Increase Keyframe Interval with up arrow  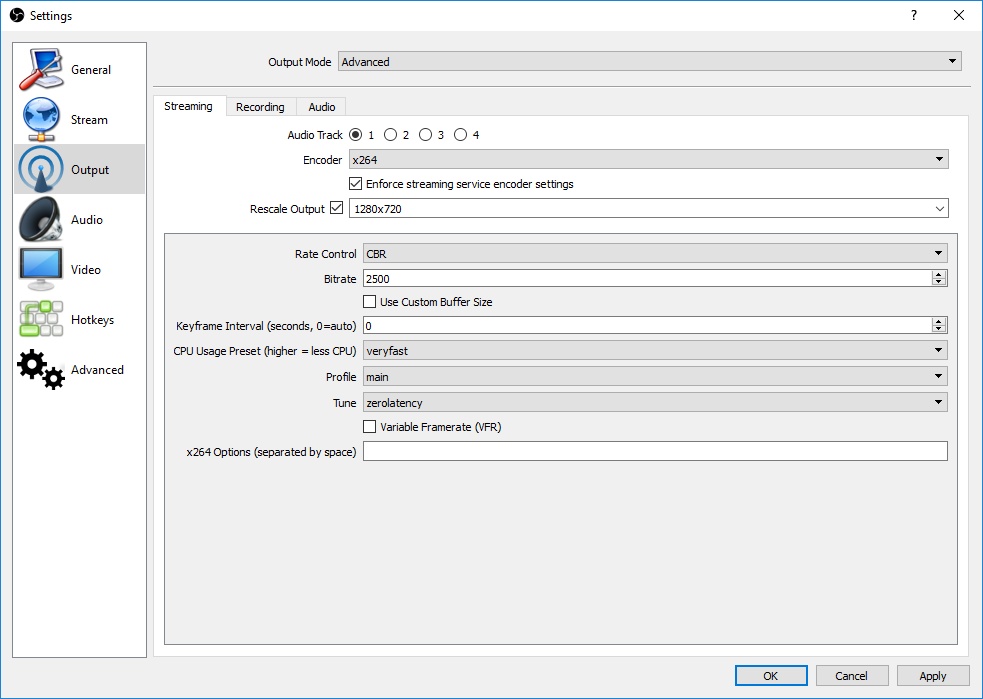coord(938,322)
